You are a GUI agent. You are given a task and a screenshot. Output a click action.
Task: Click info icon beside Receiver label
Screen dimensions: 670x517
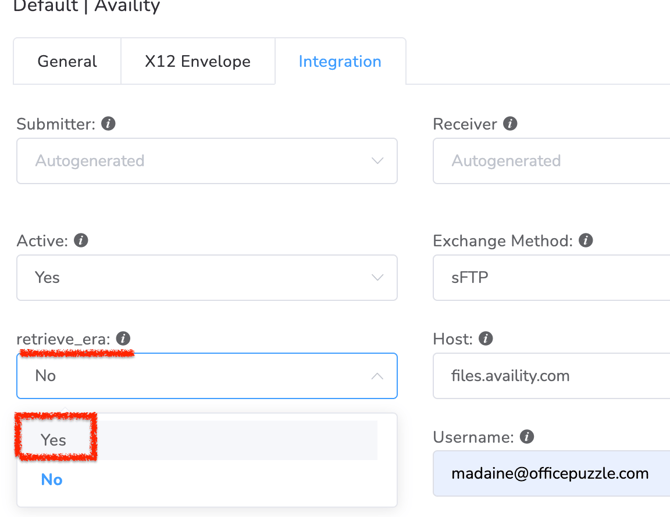click(x=510, y=124)
